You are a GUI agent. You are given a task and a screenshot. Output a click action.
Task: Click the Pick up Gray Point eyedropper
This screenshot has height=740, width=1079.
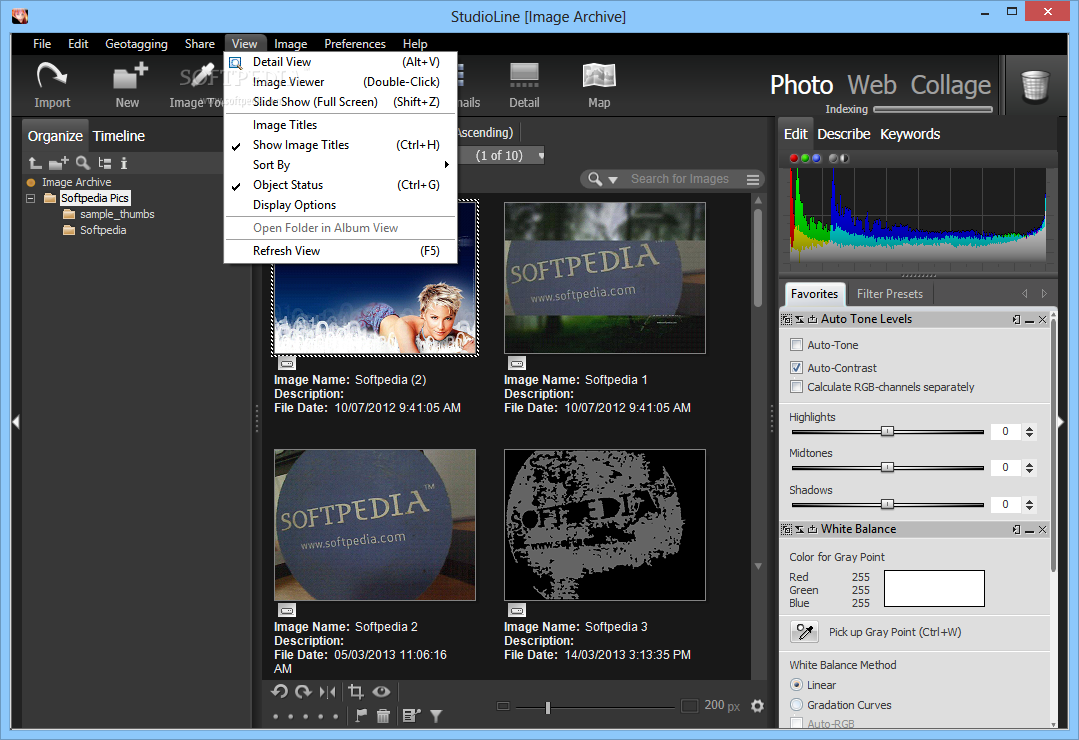click(x=804, y=632)
